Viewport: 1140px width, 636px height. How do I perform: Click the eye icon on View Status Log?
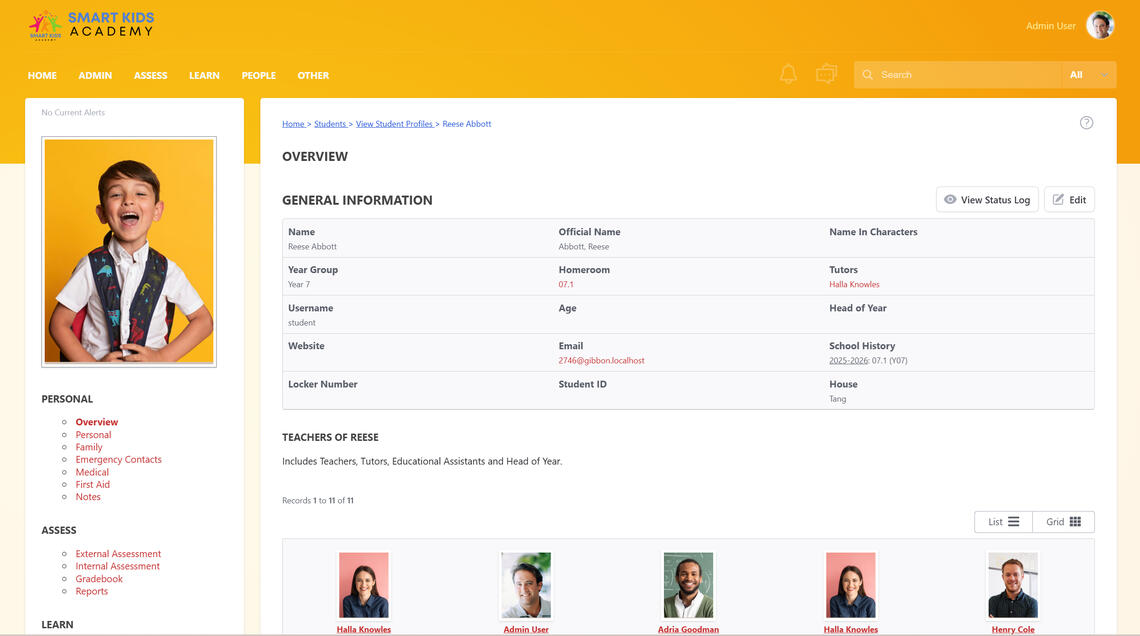[x=950, y=200]
